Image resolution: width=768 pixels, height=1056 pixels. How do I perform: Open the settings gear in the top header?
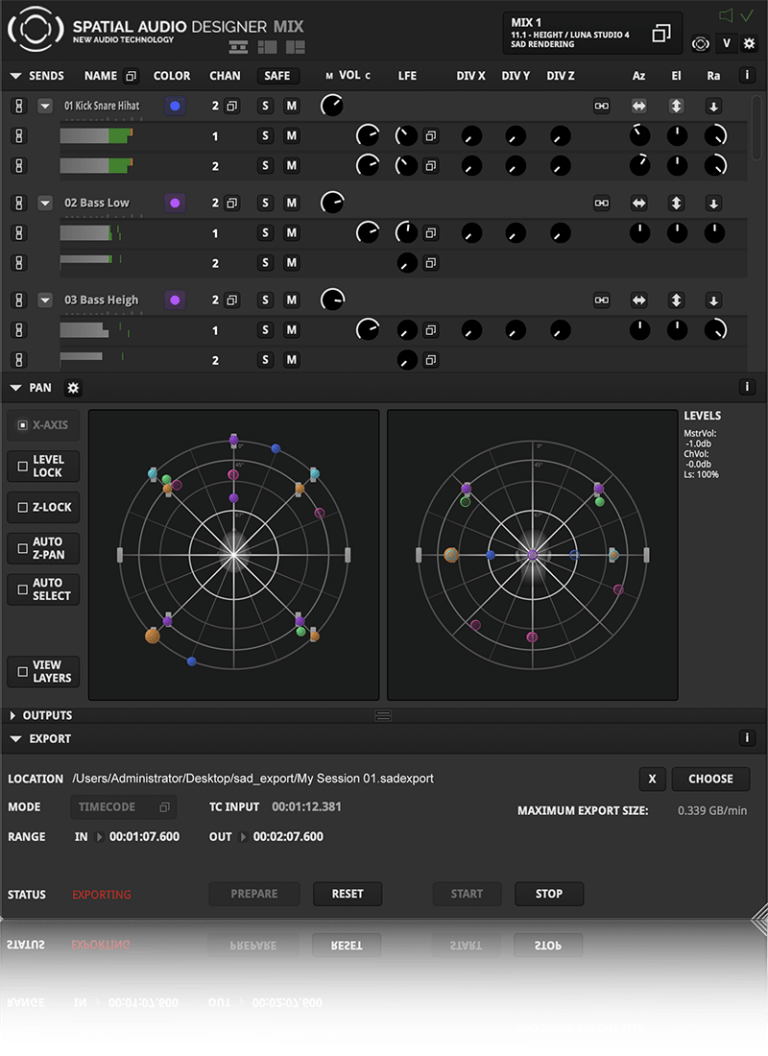point(749,43)
